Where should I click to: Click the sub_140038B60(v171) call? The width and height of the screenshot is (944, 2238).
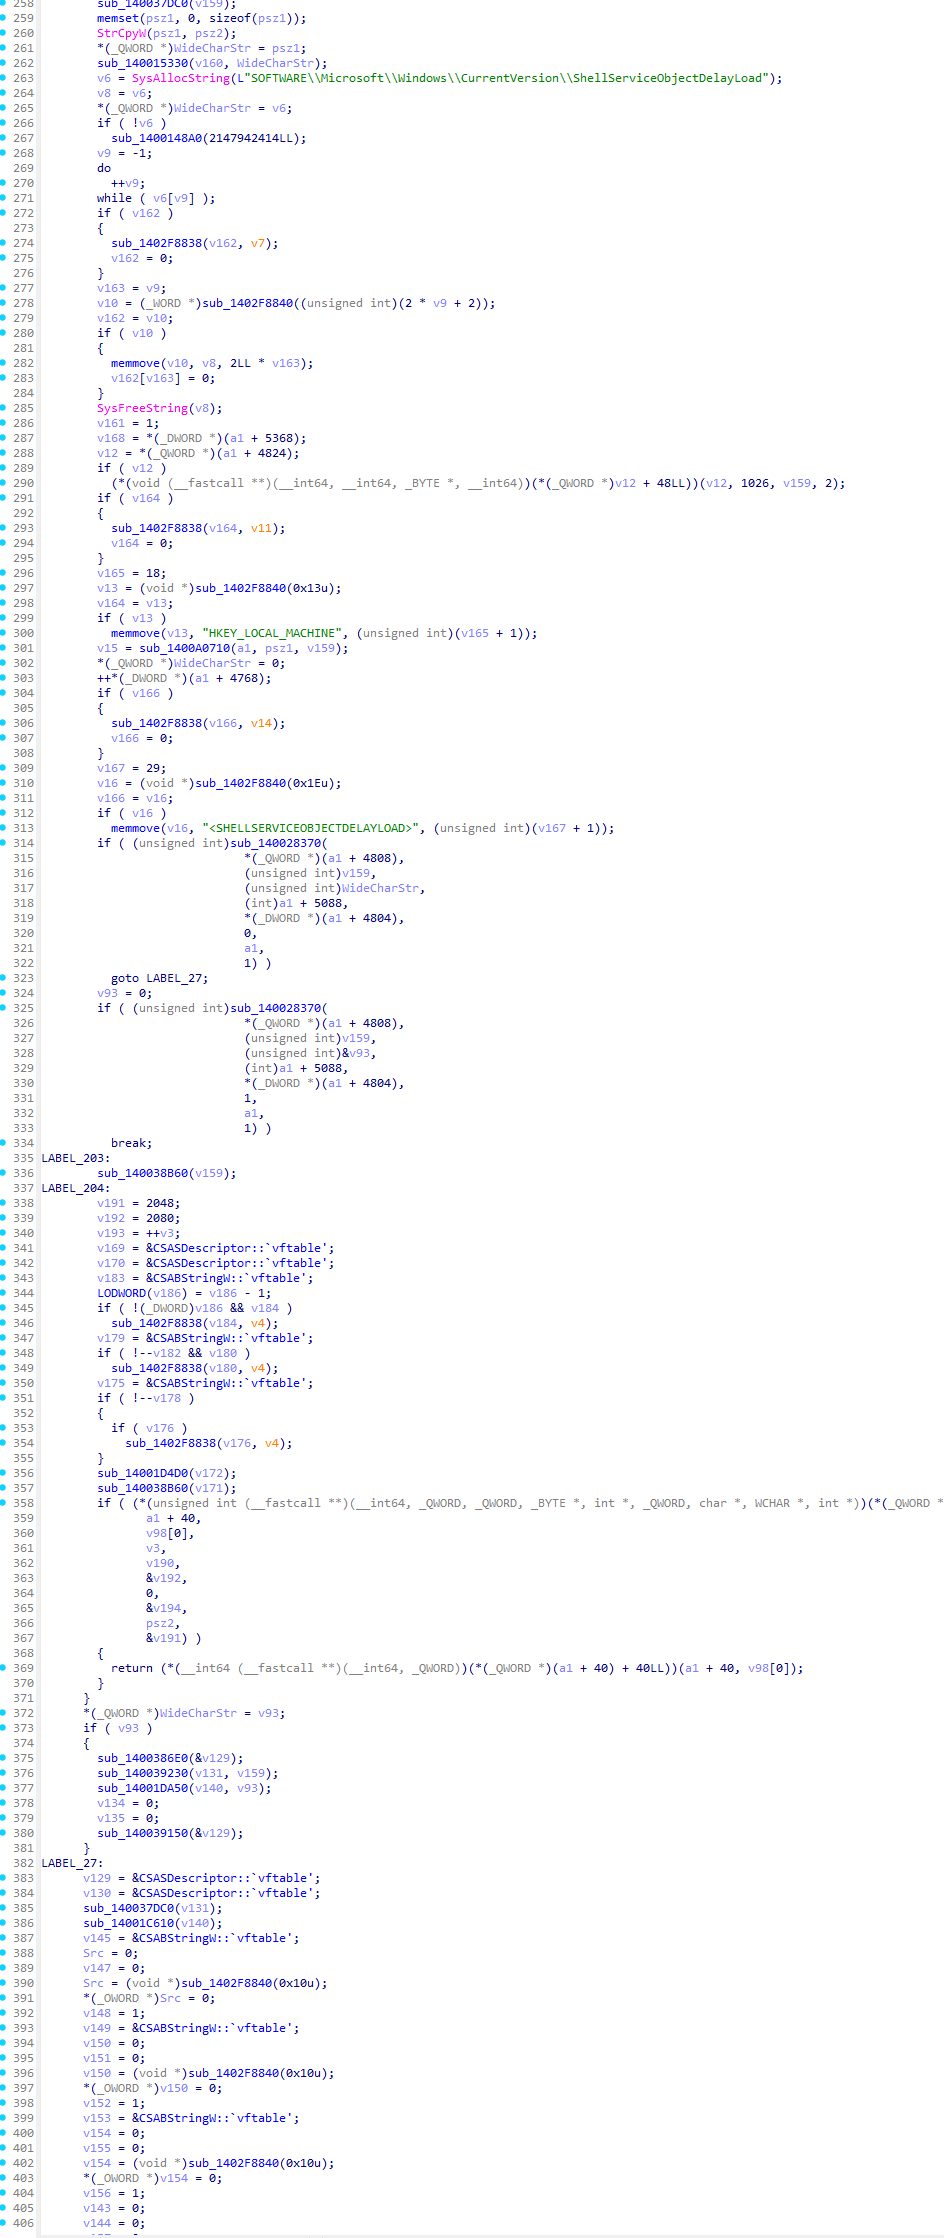(166, 1488)
